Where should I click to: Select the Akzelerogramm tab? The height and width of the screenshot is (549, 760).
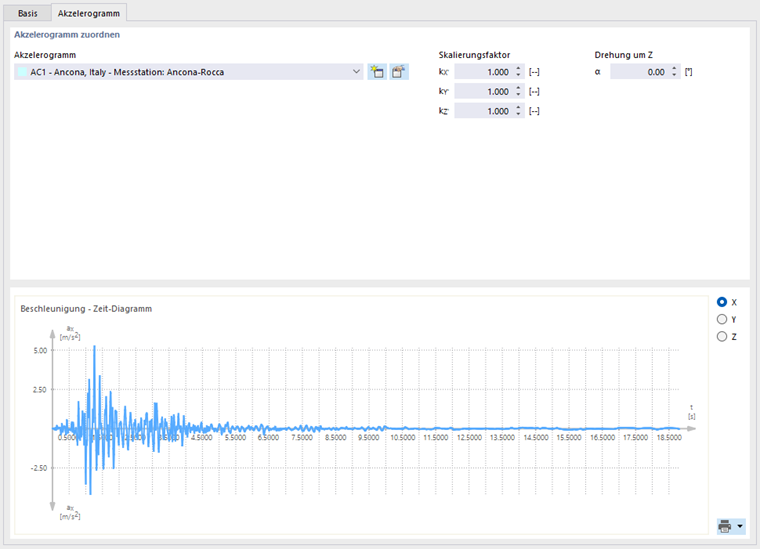[x=89, y=13]
